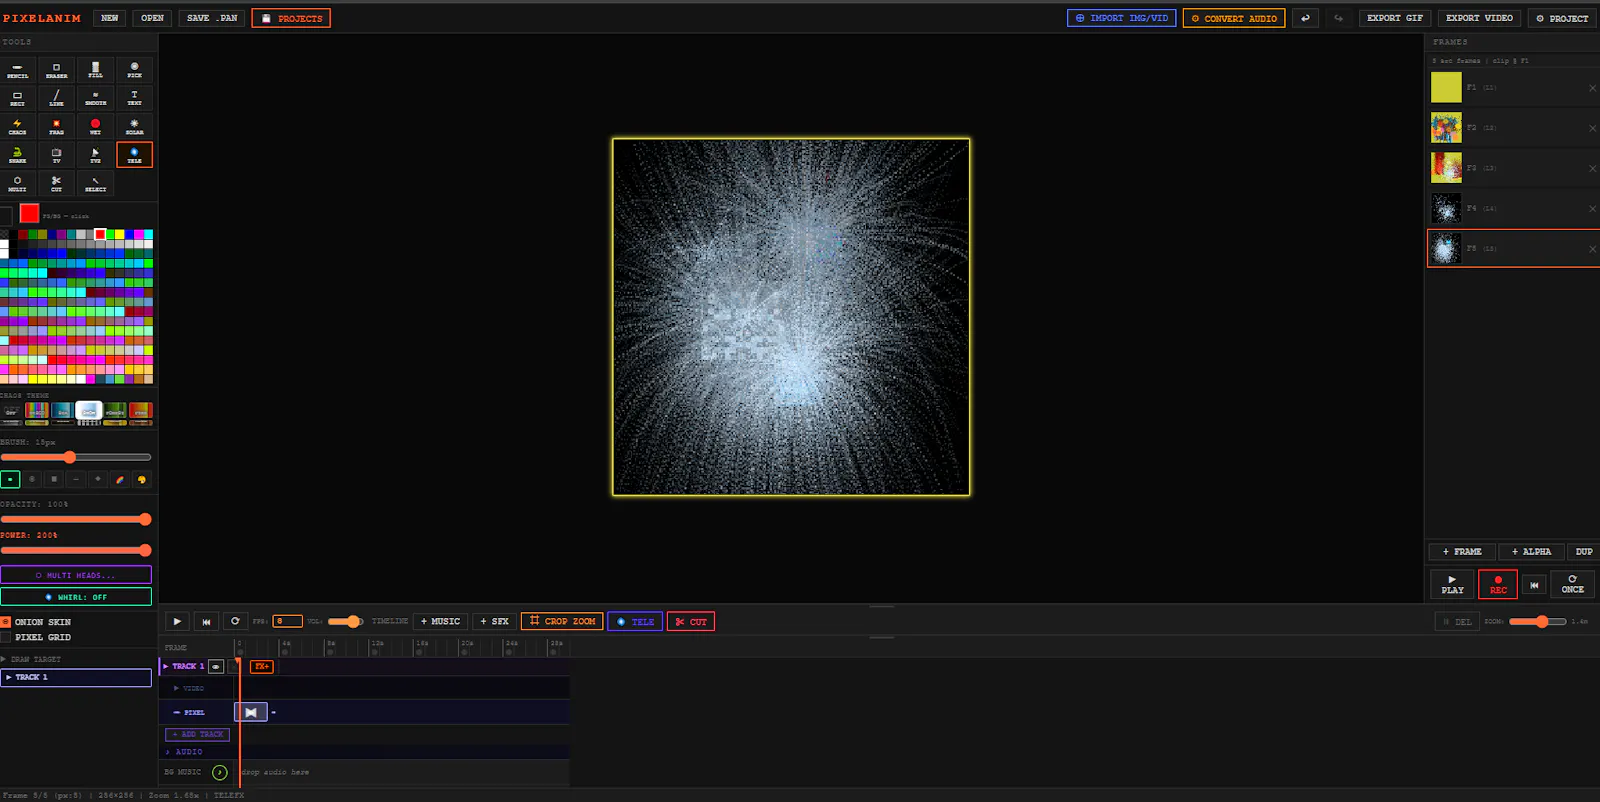Select the Line tool
Screen dimensions: 1600x802
[57, 98]
